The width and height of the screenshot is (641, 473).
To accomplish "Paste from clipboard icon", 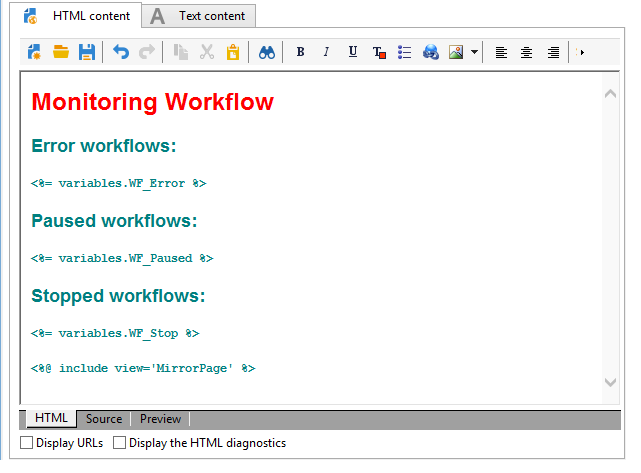I will pyautogui.click(x=233, y=52).
